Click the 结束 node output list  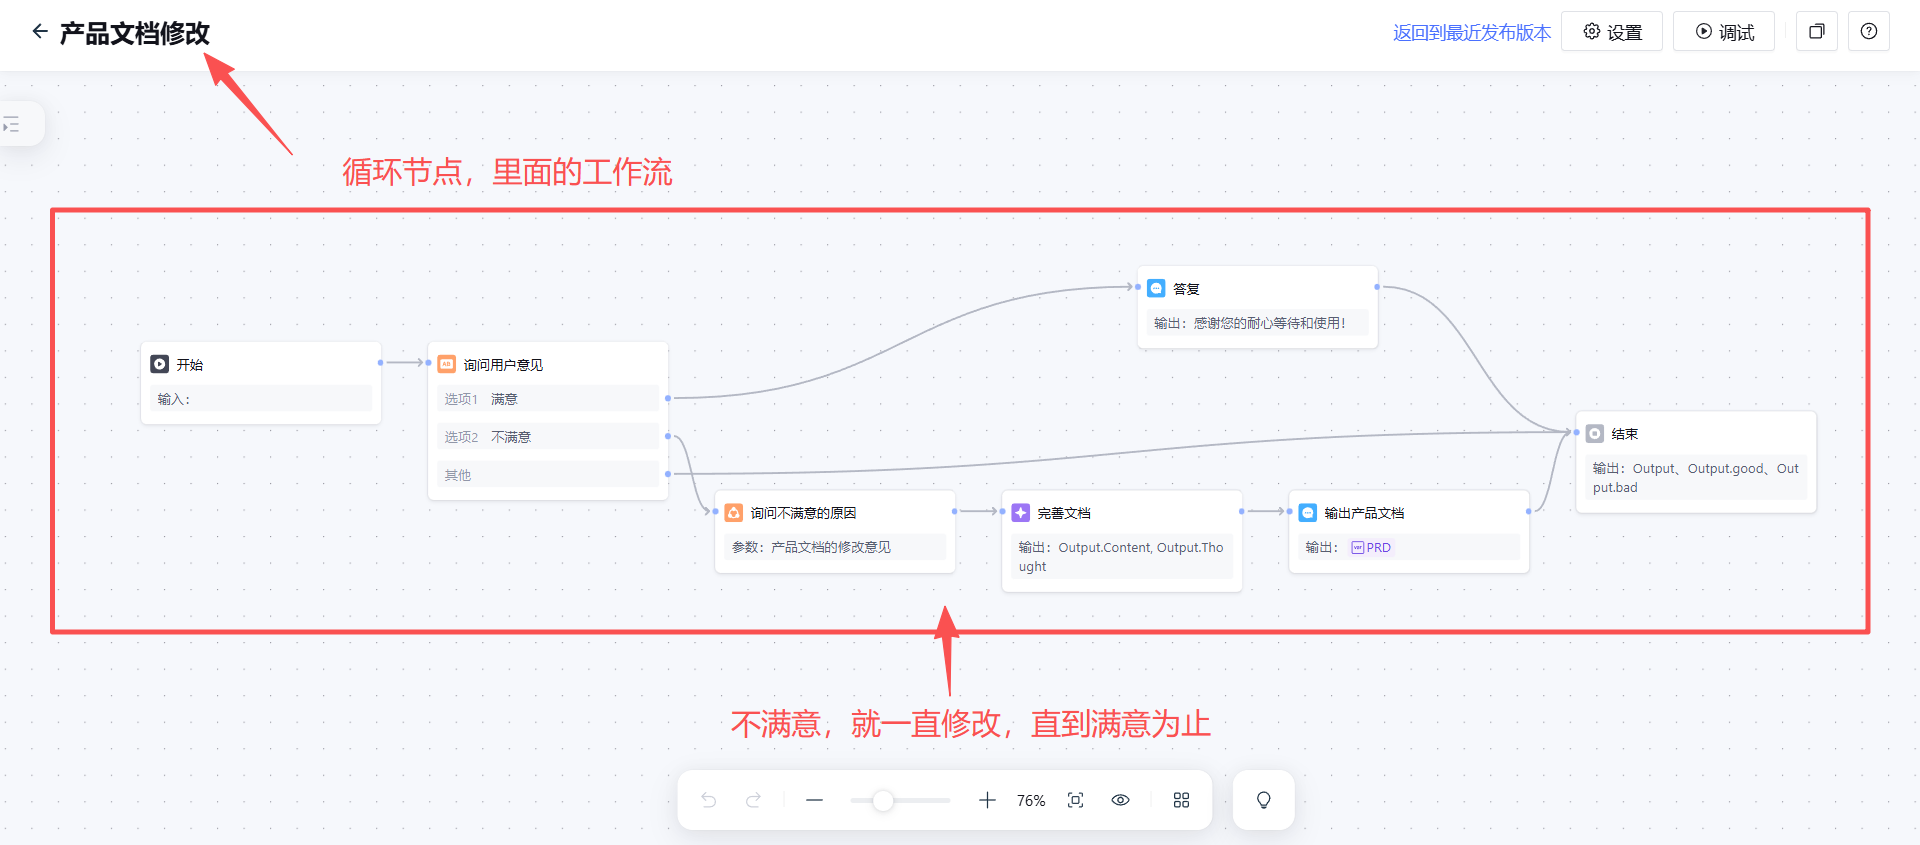[x=1696, y=478]
